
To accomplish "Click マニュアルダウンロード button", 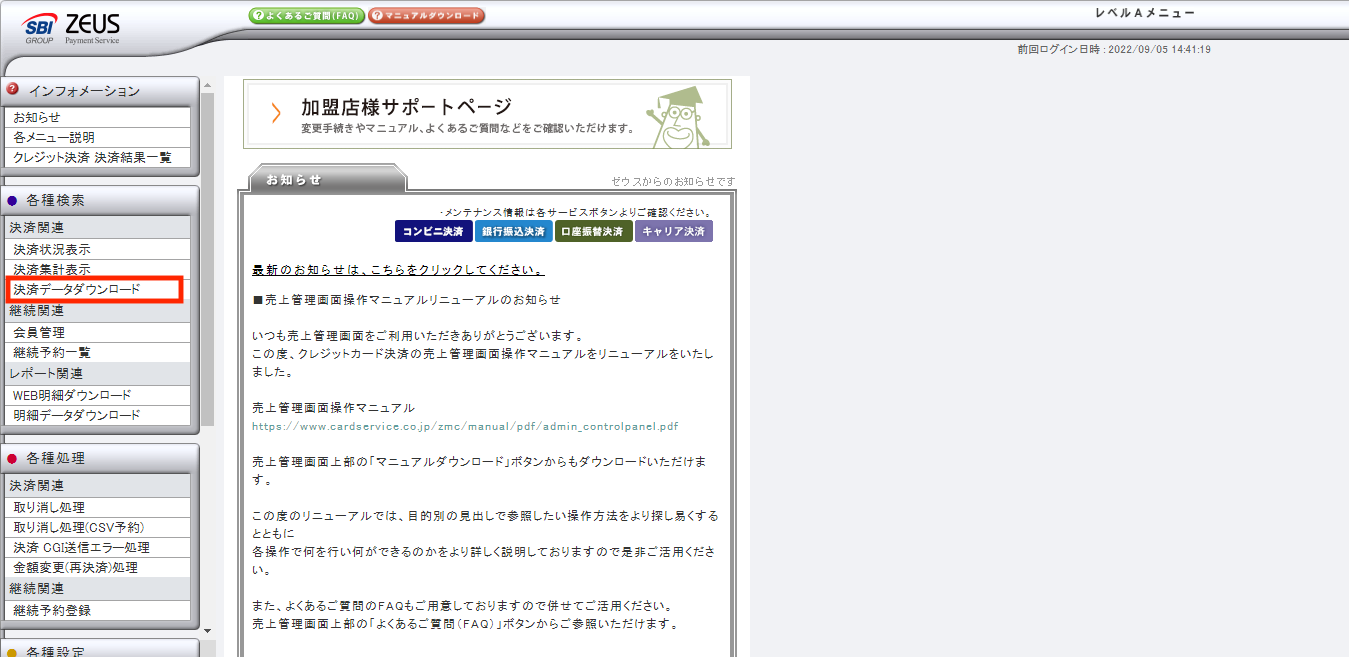I will [427, 16].
